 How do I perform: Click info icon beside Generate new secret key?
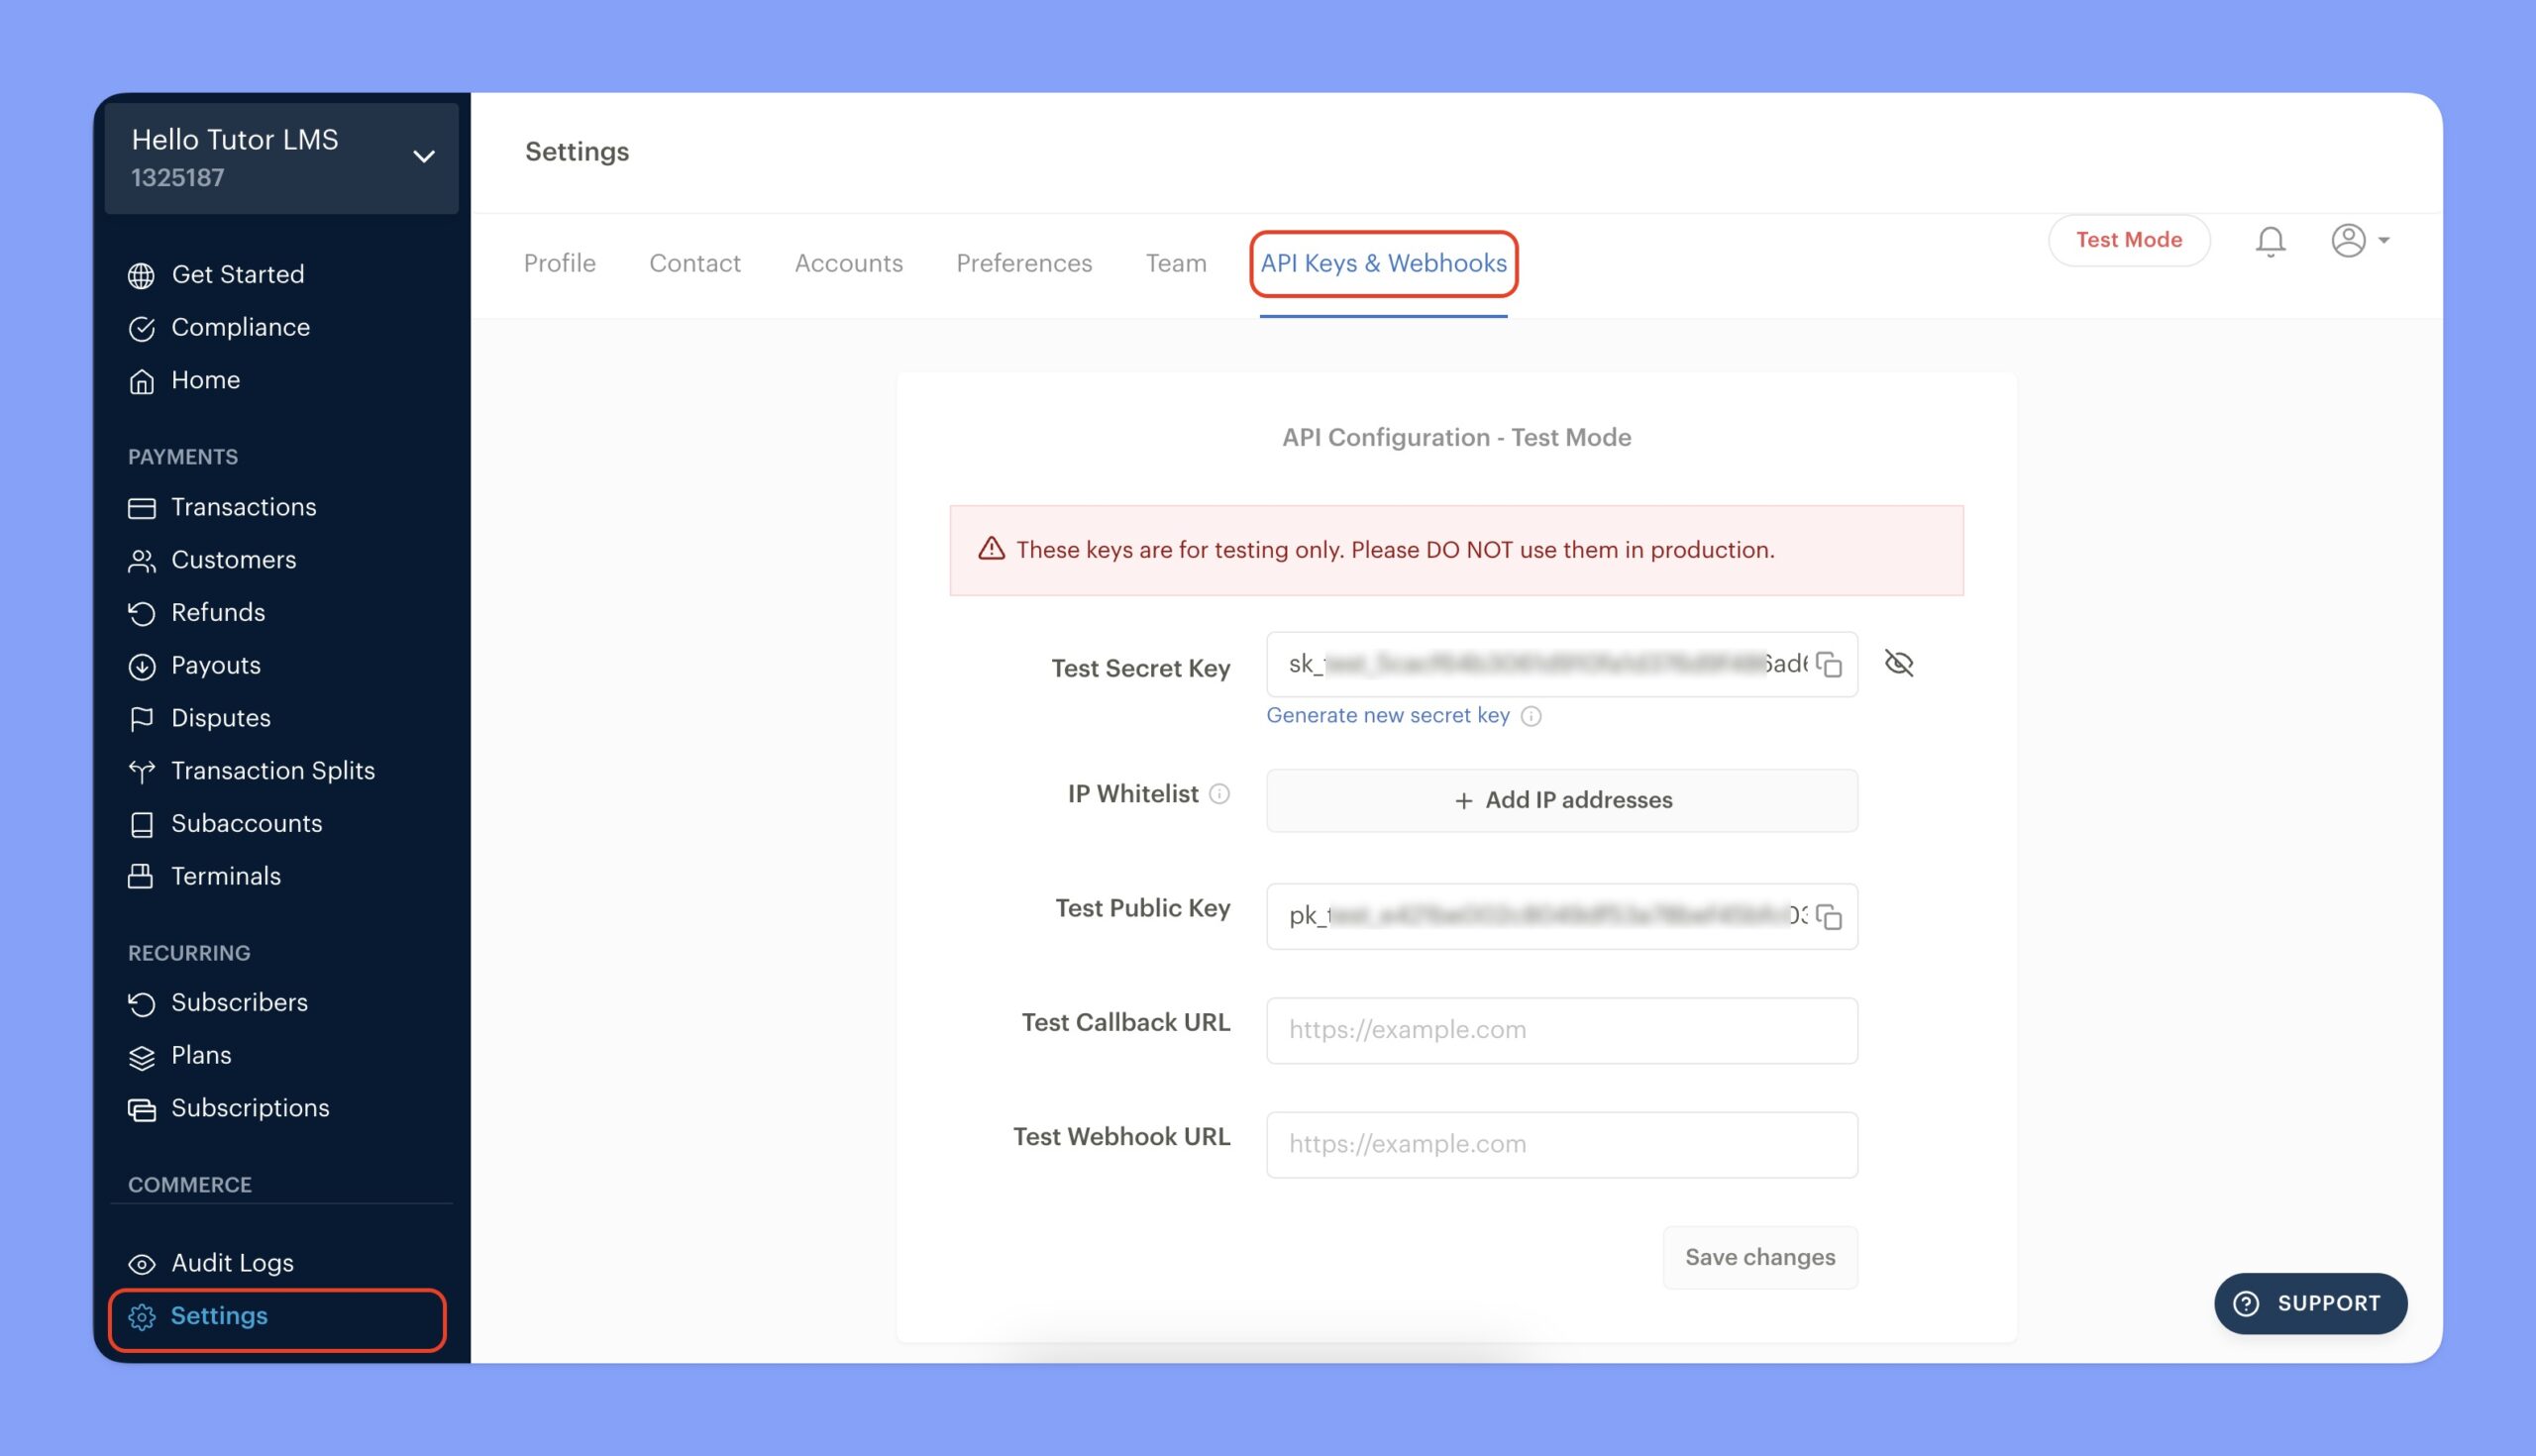pyautogui.click(x=1531, y=716)
